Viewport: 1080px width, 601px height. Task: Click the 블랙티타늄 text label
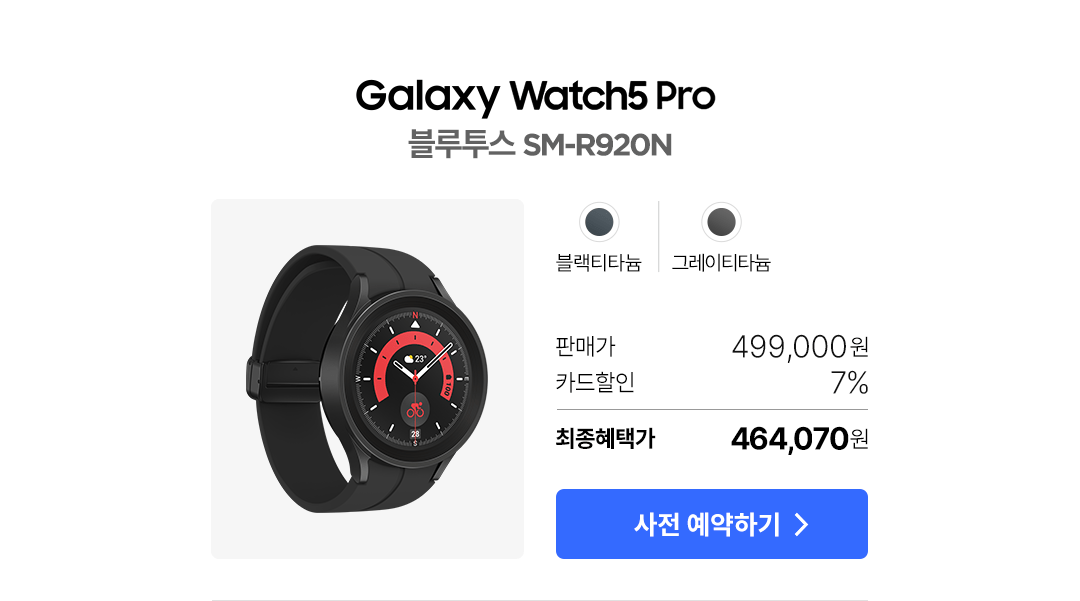click(x=599, y=263)
